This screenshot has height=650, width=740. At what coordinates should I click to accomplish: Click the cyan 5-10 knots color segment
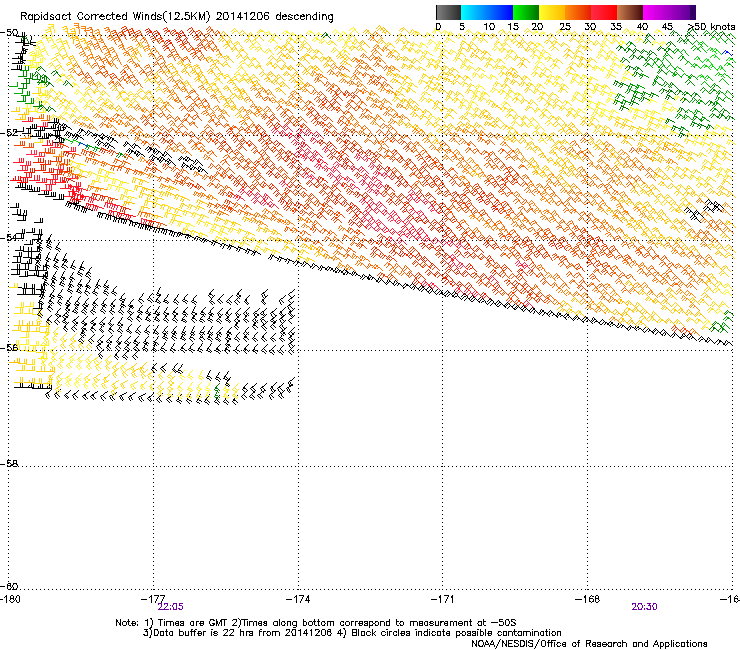tap(474, 13)
